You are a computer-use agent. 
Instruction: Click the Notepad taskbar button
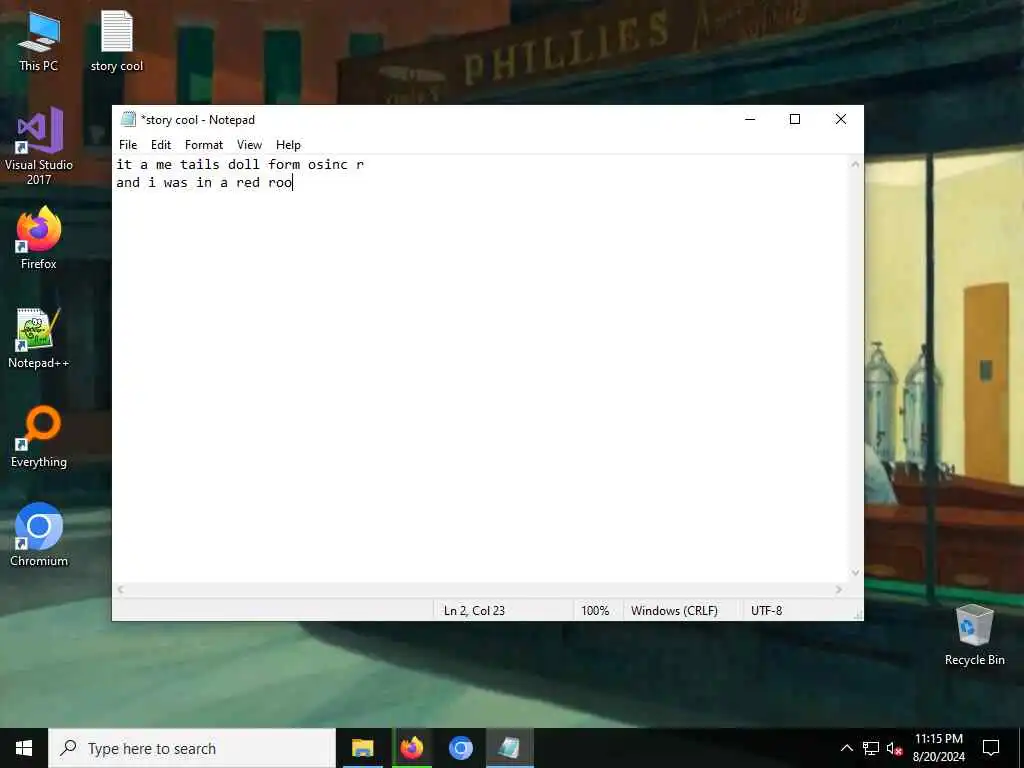click(509, 748)
